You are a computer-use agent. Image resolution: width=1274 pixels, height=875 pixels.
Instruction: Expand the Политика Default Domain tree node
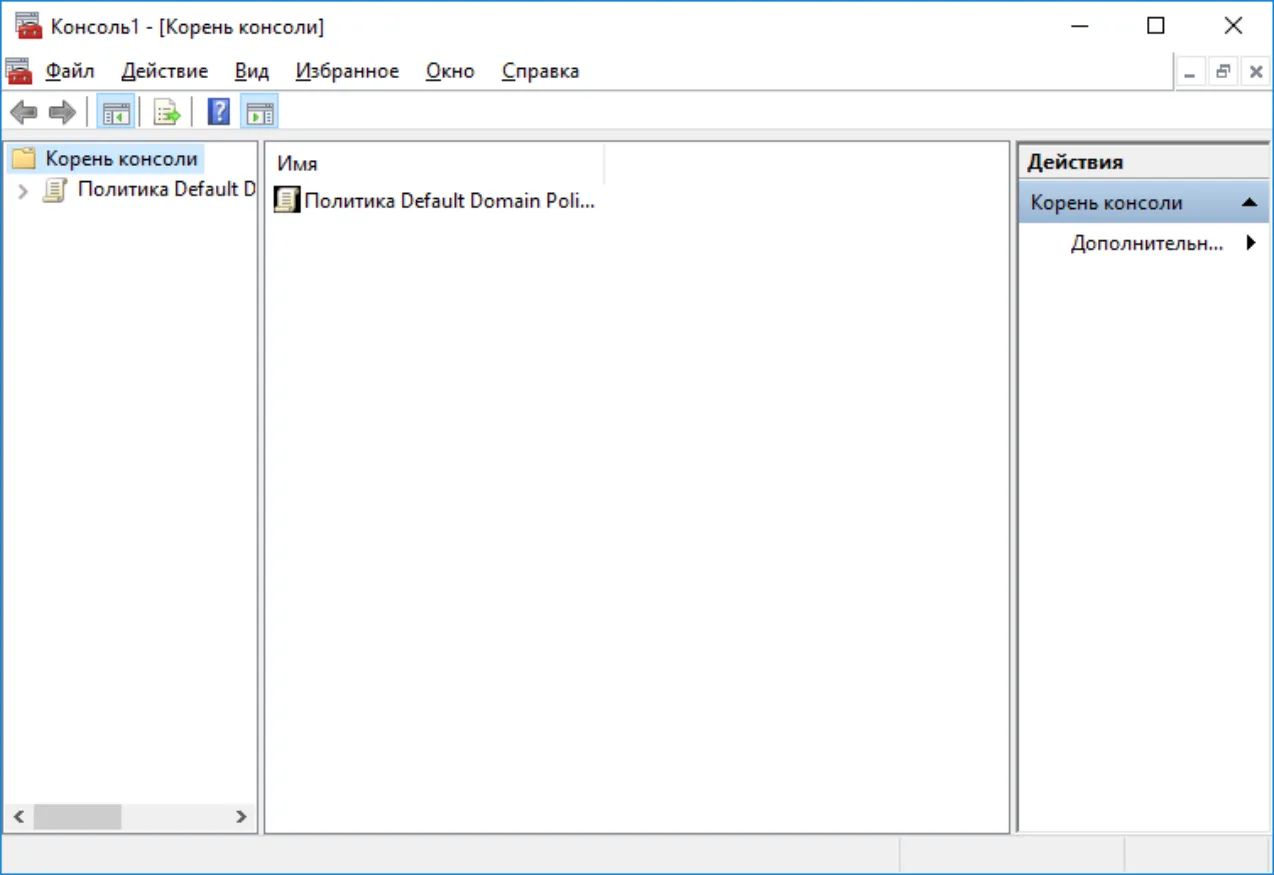point(23,191)
